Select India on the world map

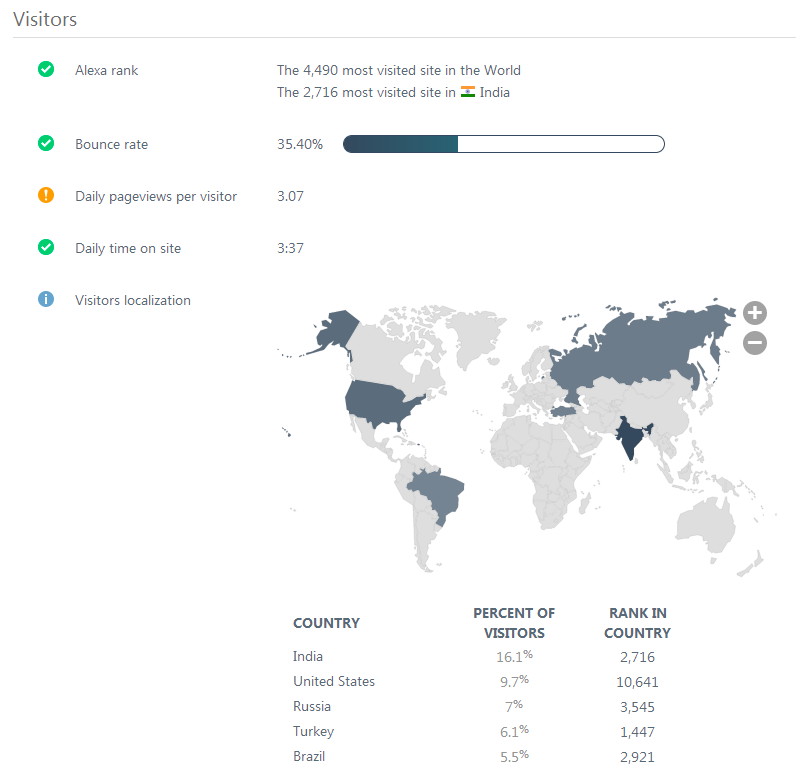click(629, 439)
